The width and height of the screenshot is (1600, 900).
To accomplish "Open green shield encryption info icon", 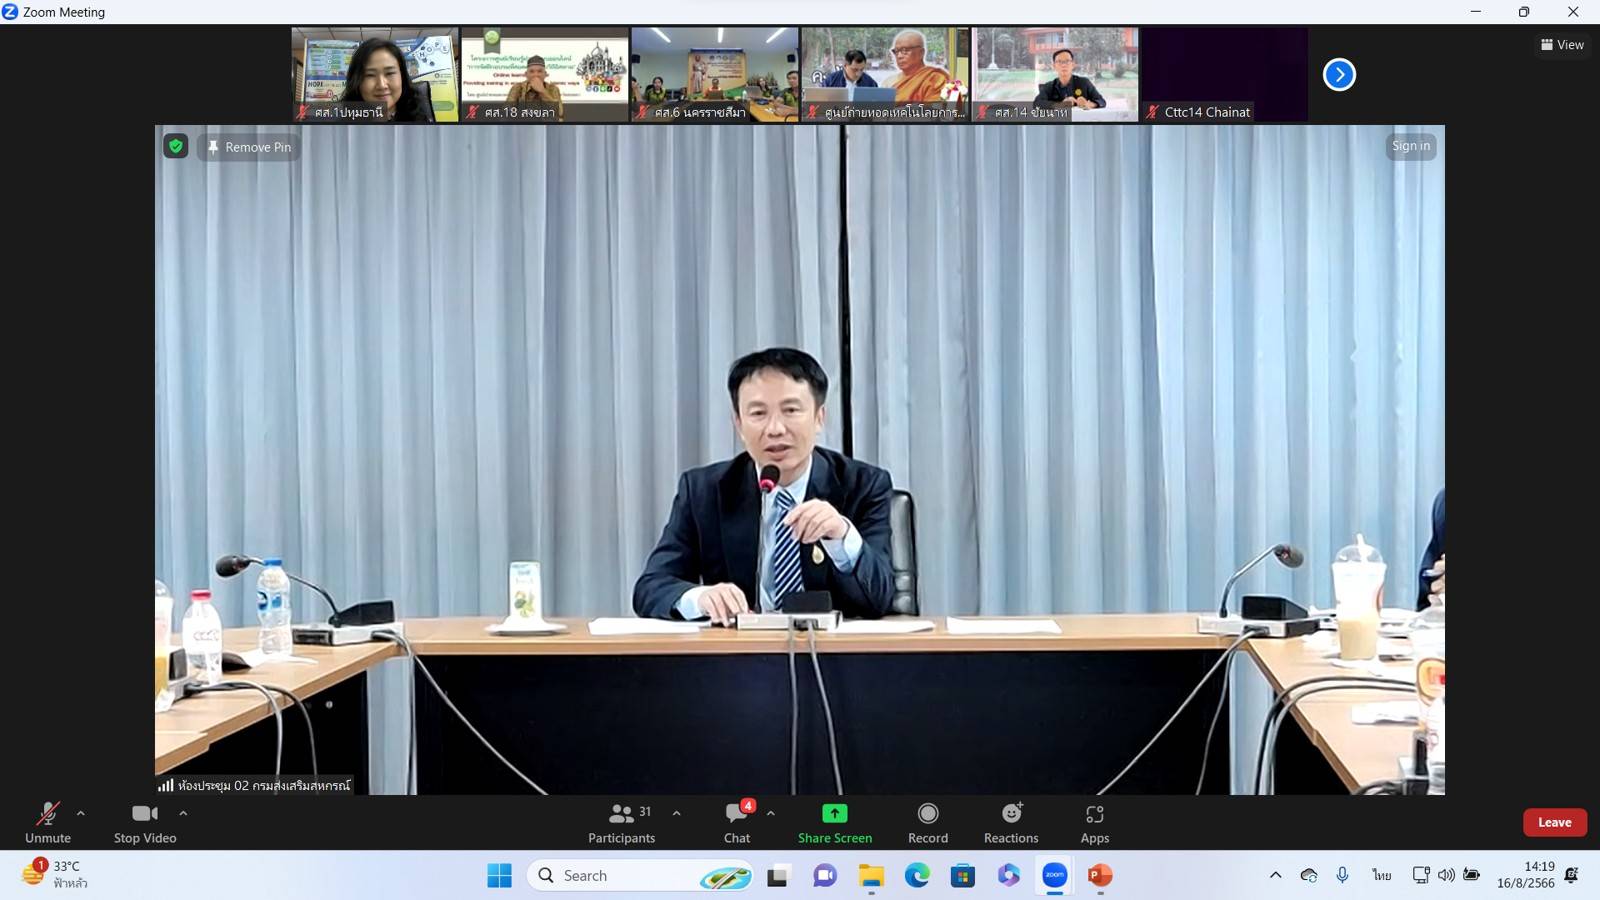I will (x=176, y=146).
